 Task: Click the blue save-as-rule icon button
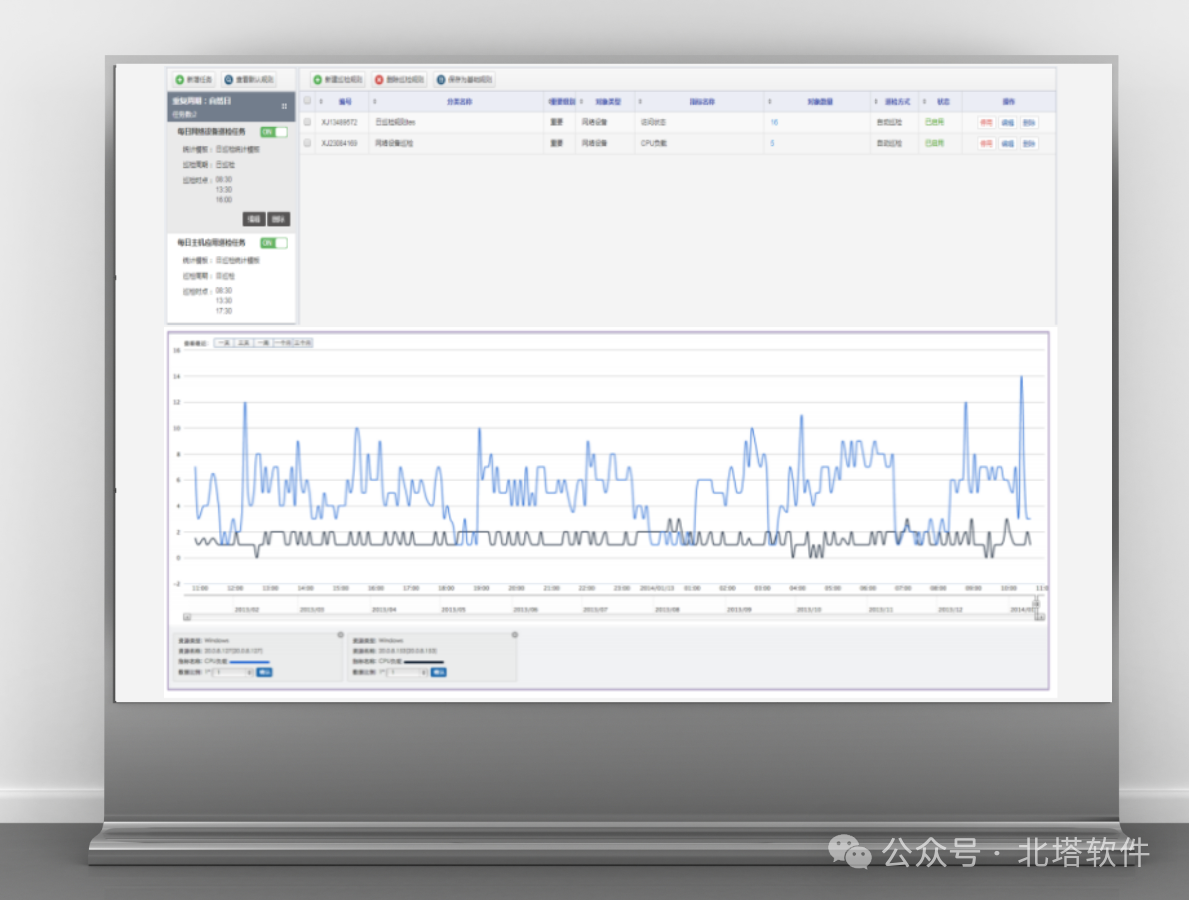pos(441,79)
